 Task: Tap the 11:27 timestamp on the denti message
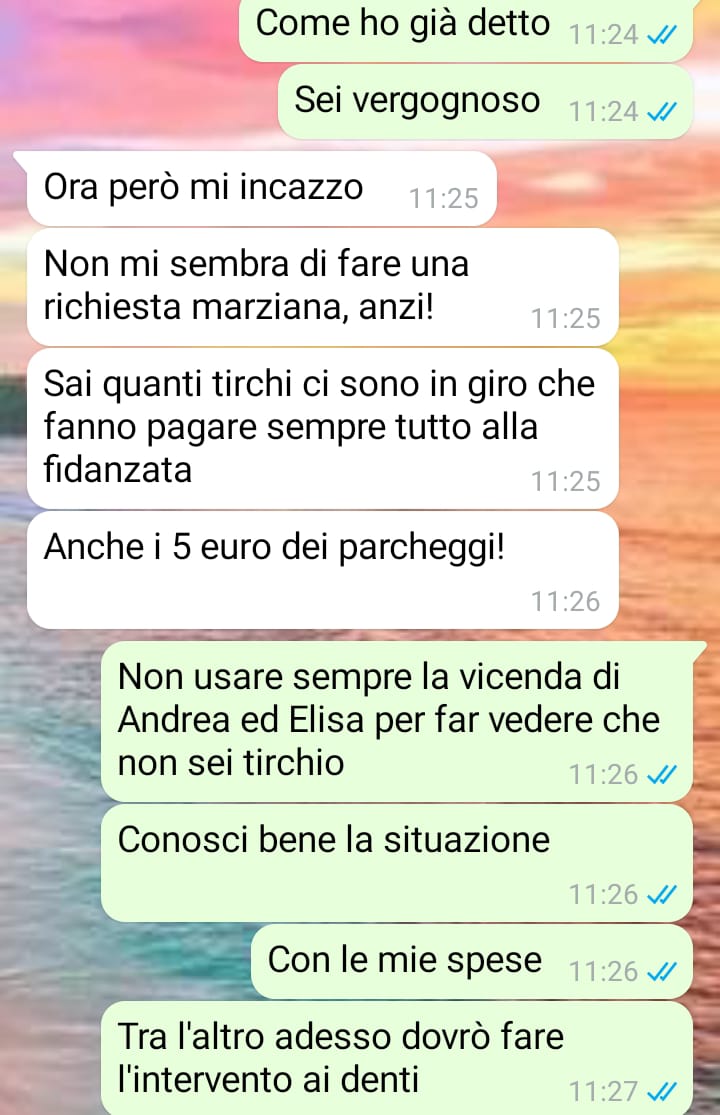[603, 1091]
